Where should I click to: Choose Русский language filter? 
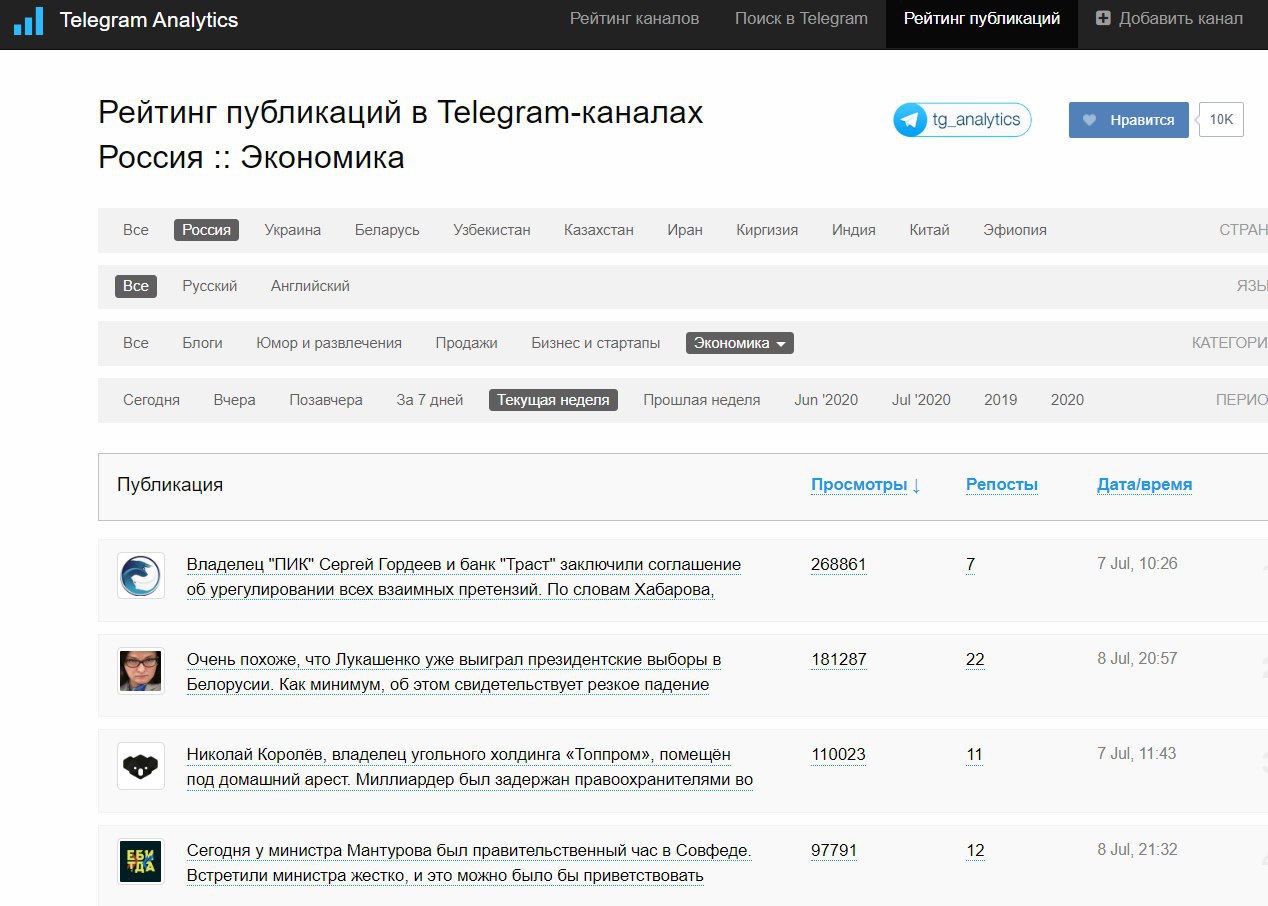210,286
